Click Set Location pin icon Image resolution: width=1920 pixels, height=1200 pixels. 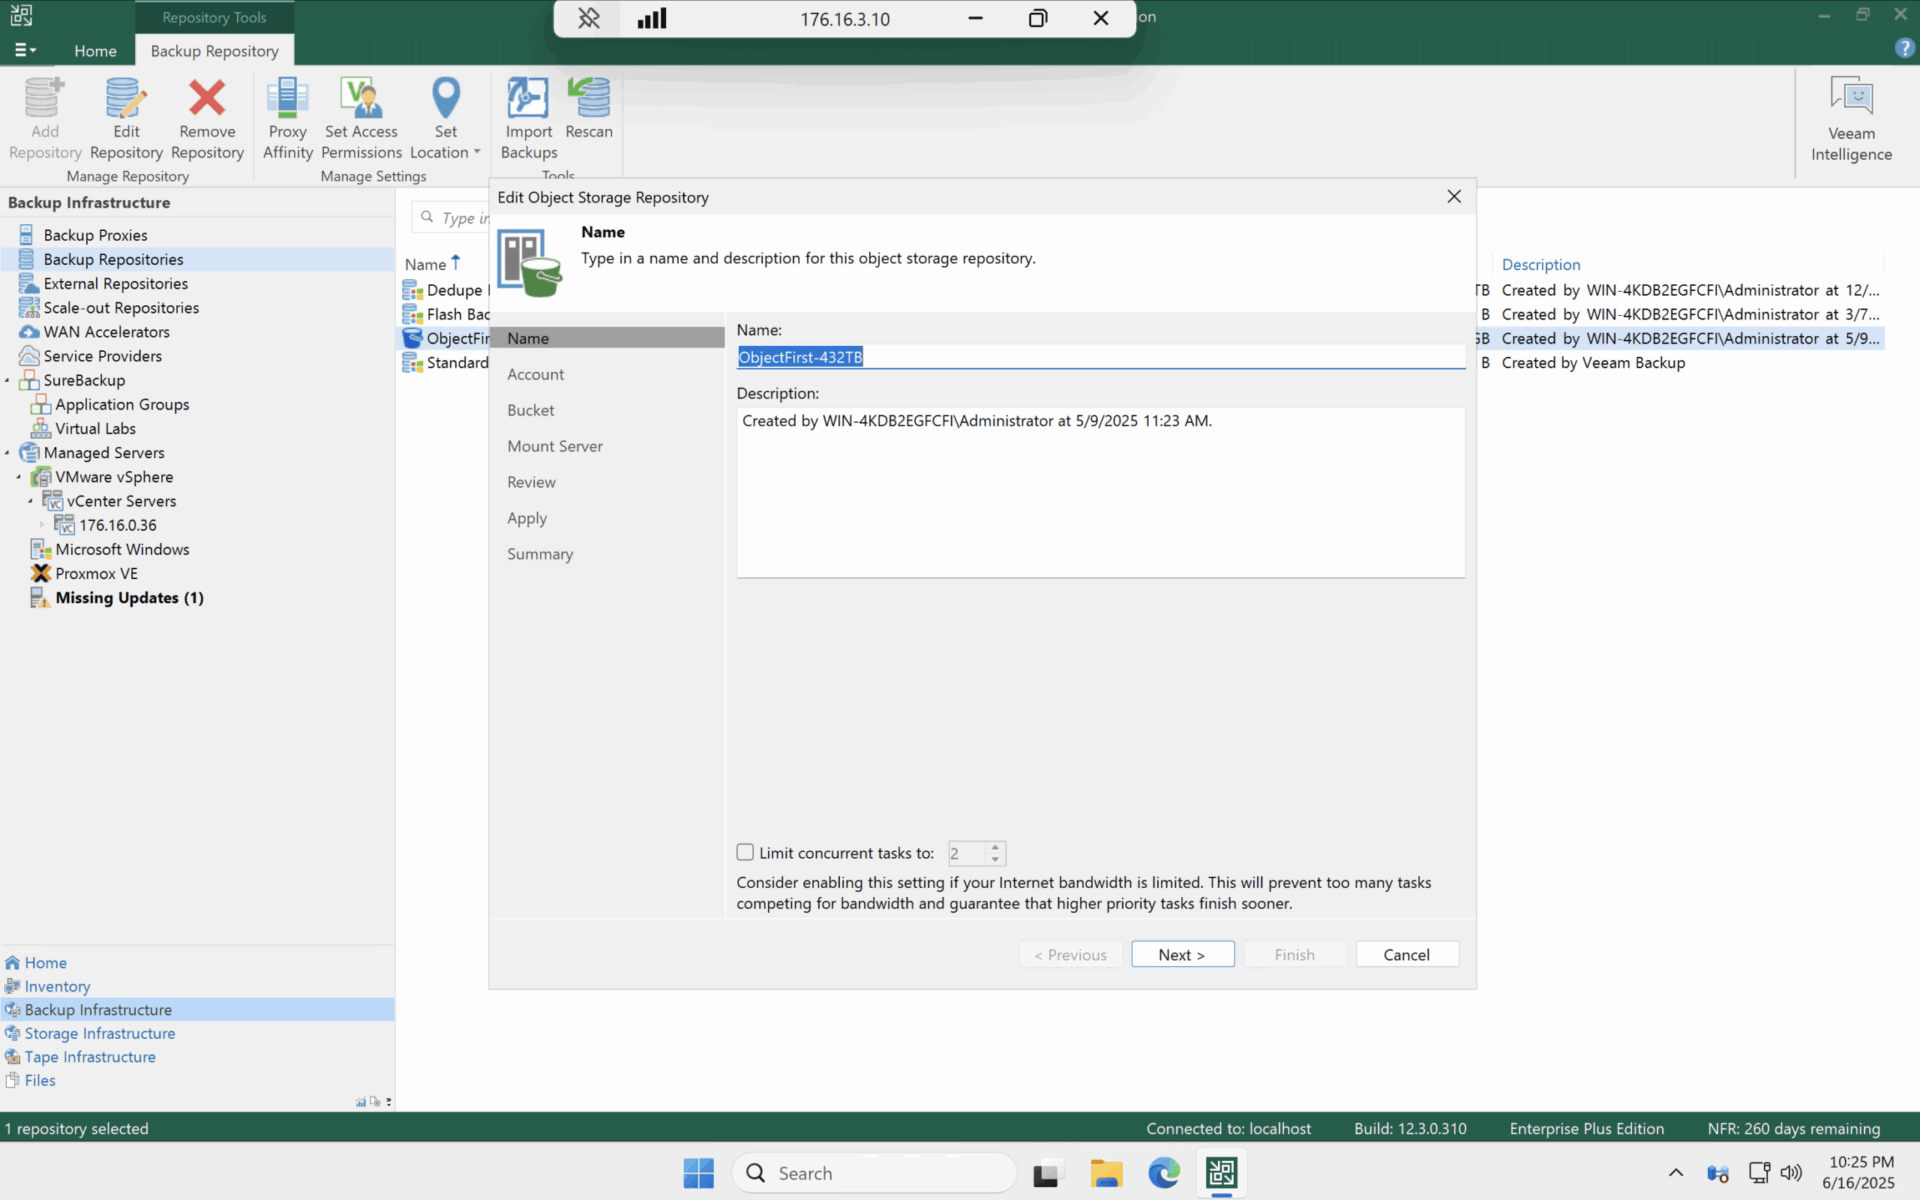coord(446,98)
